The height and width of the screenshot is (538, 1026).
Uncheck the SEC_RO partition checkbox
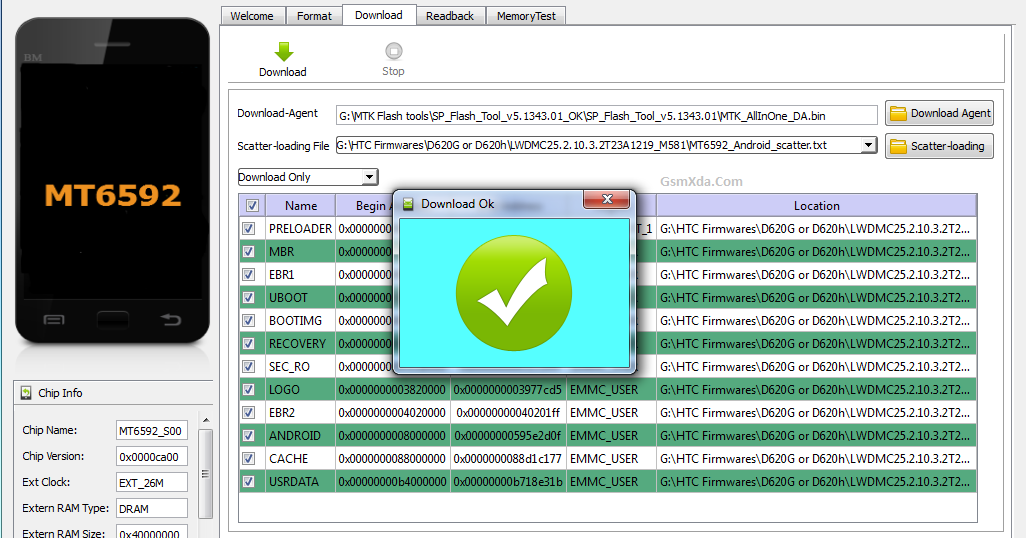249,367
